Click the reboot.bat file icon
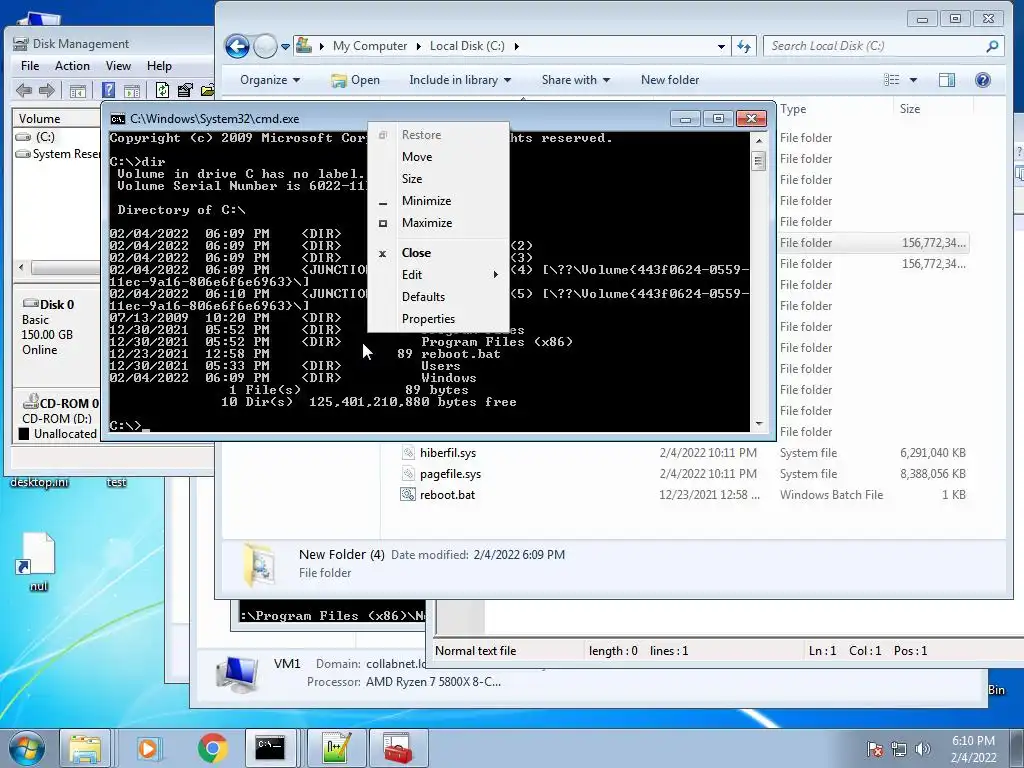The width and height of the screenshot is (1024, 768). tap(408, 494)
